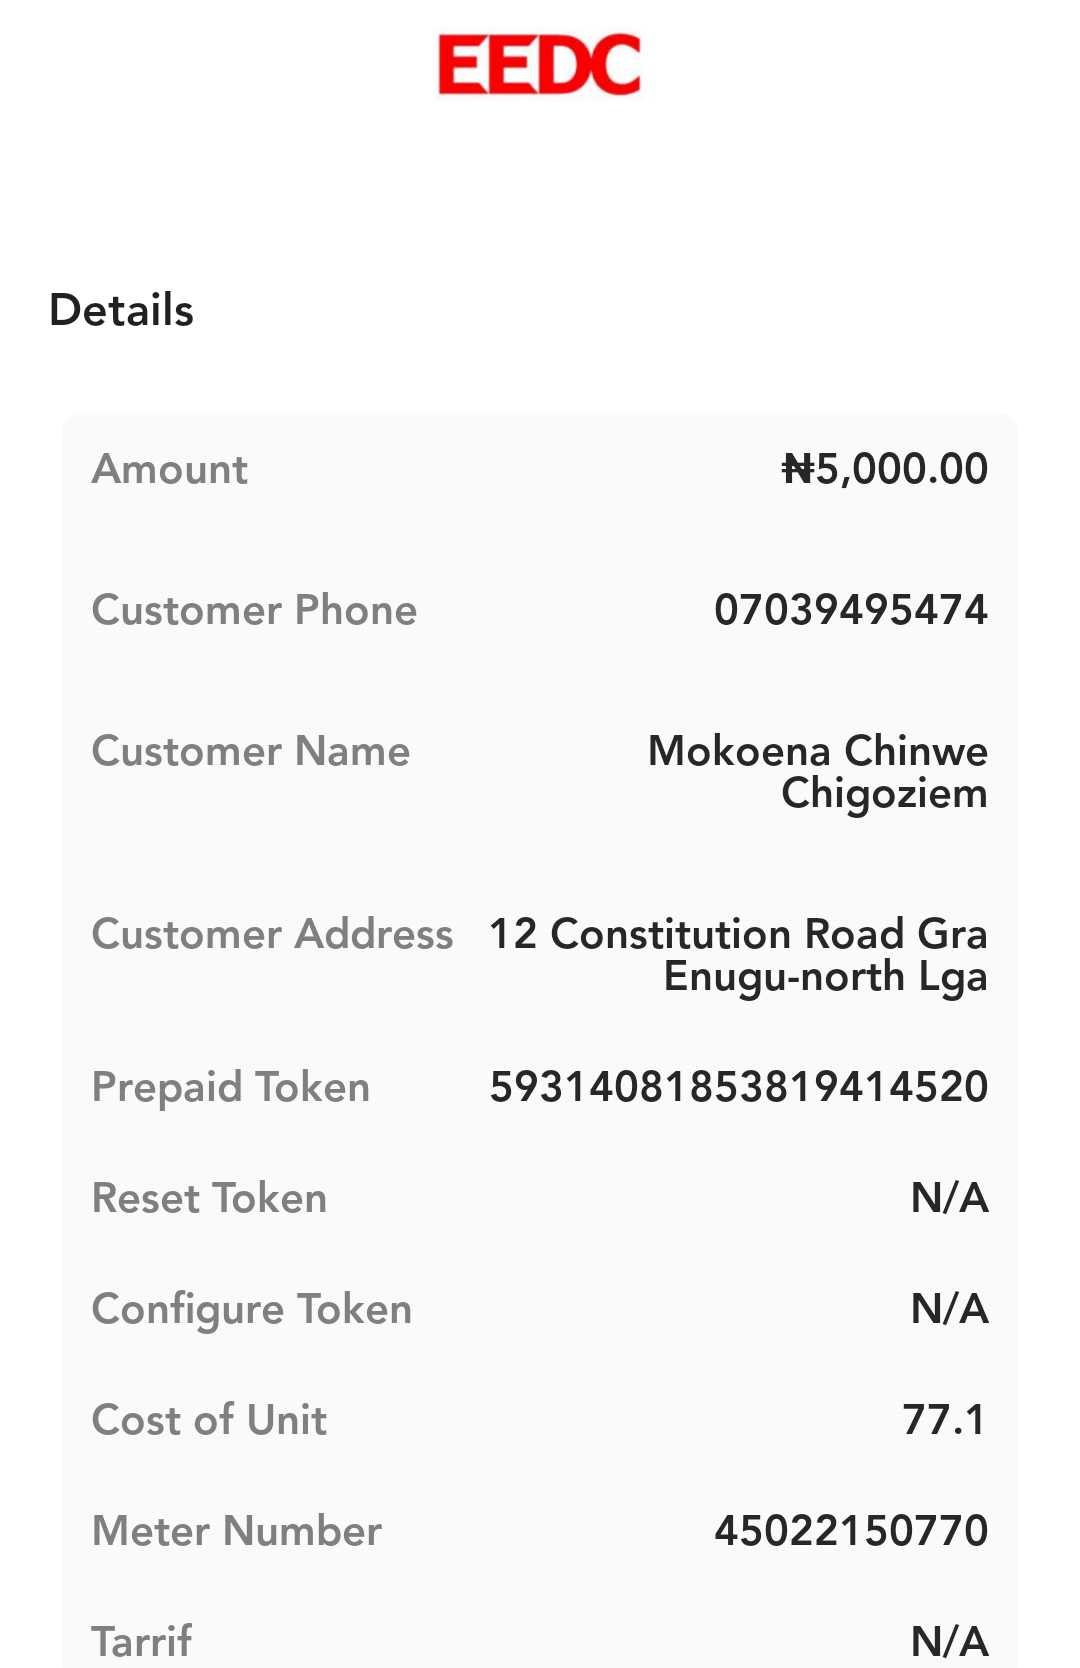Tap the Meter Number label
The height and width of the screenshot is (1668, 1080).
point(237,1531)
